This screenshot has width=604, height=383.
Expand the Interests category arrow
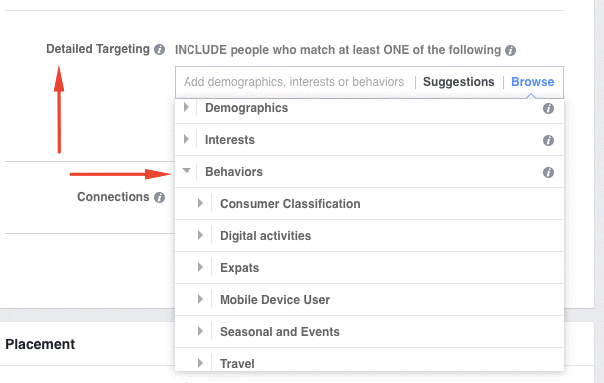(186, 139)
